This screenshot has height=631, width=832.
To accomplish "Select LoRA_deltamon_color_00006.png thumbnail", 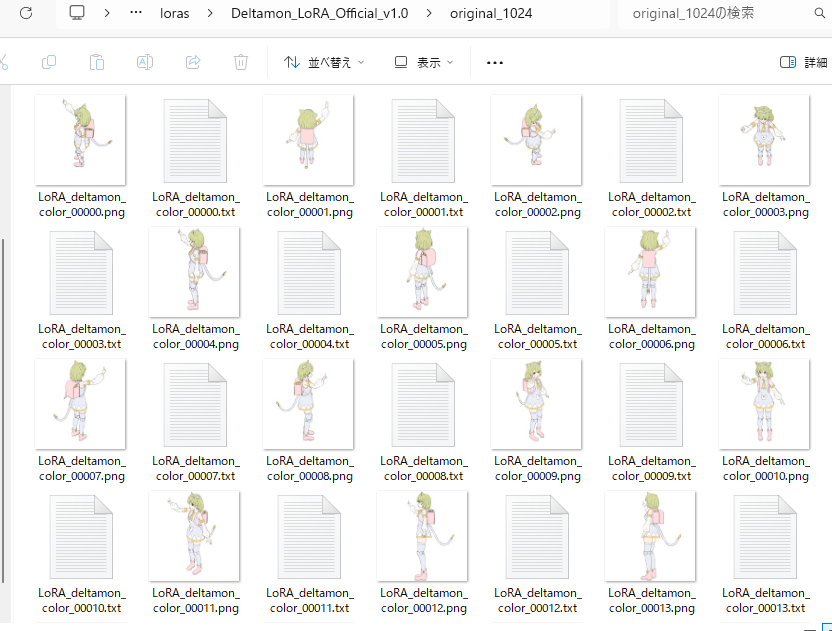I will 651,272.
